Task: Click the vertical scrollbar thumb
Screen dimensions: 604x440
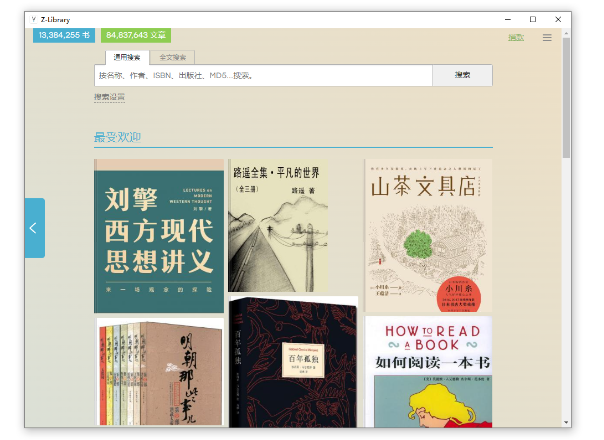Action: point(566,98)
